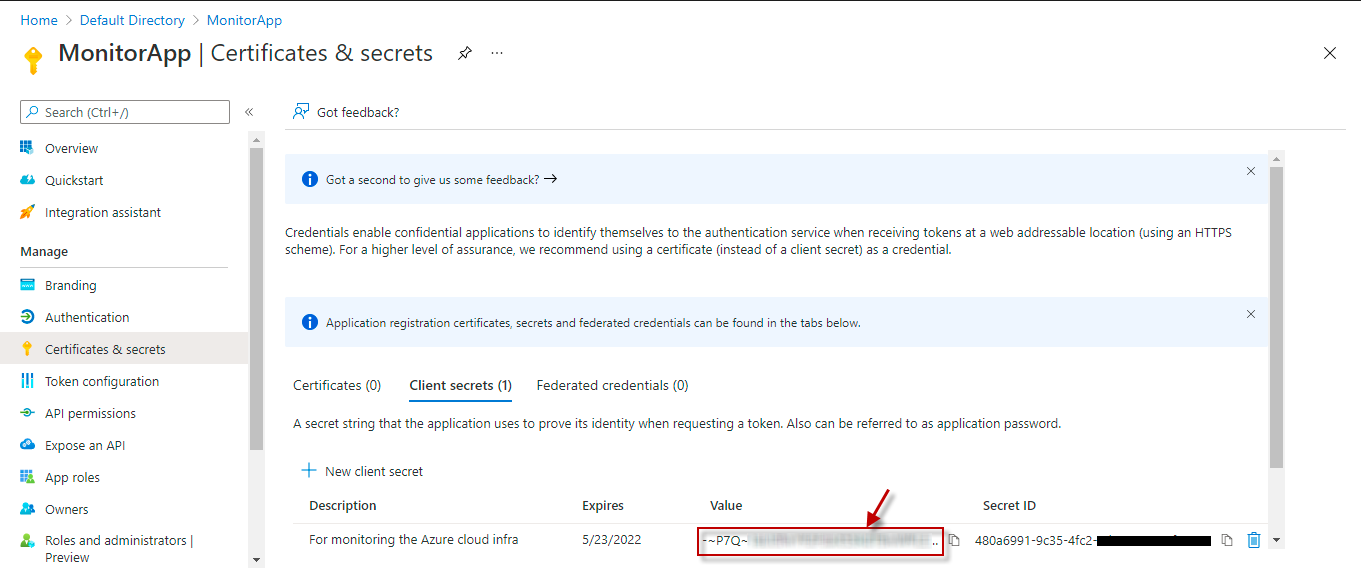Open the Quickstart cloud icon

[27, 180]
